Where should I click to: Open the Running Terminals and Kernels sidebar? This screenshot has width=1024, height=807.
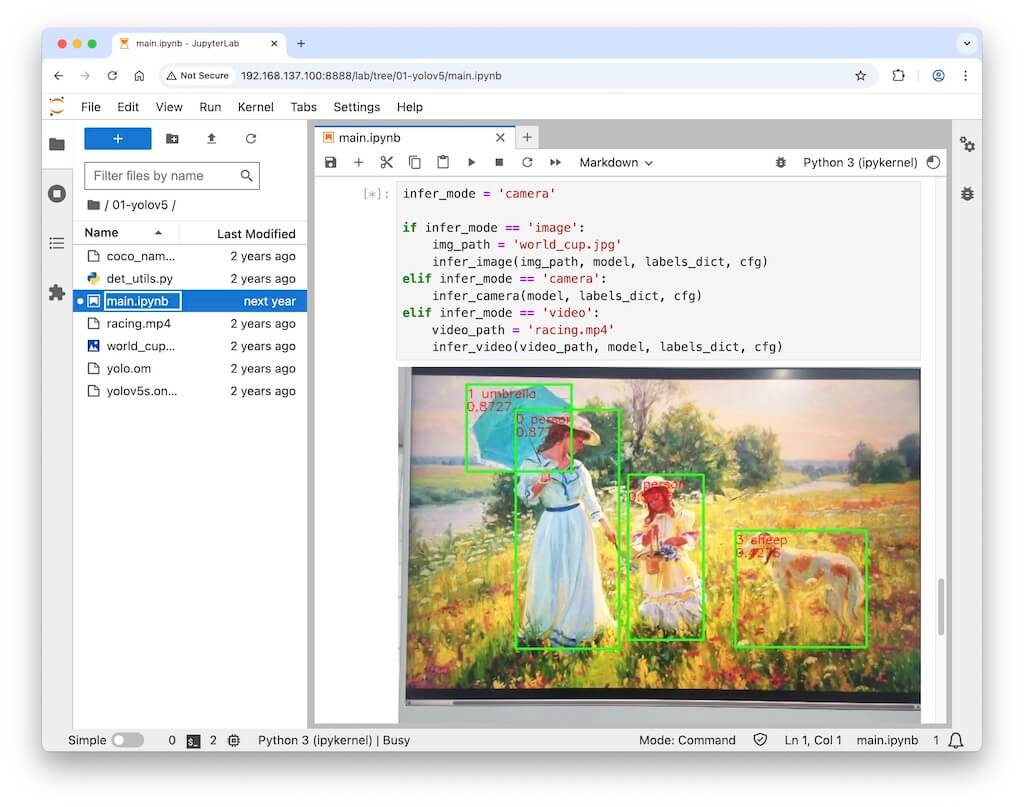(x=57, y=194)
